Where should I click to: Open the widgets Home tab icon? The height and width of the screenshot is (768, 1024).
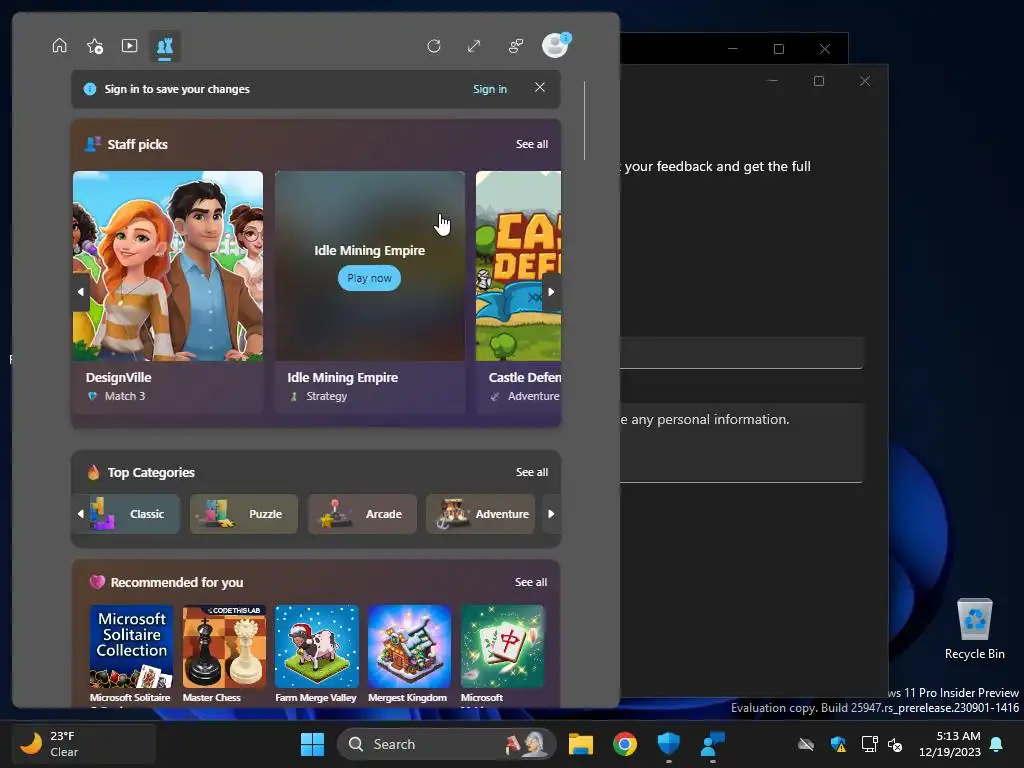tap(59, 46)
